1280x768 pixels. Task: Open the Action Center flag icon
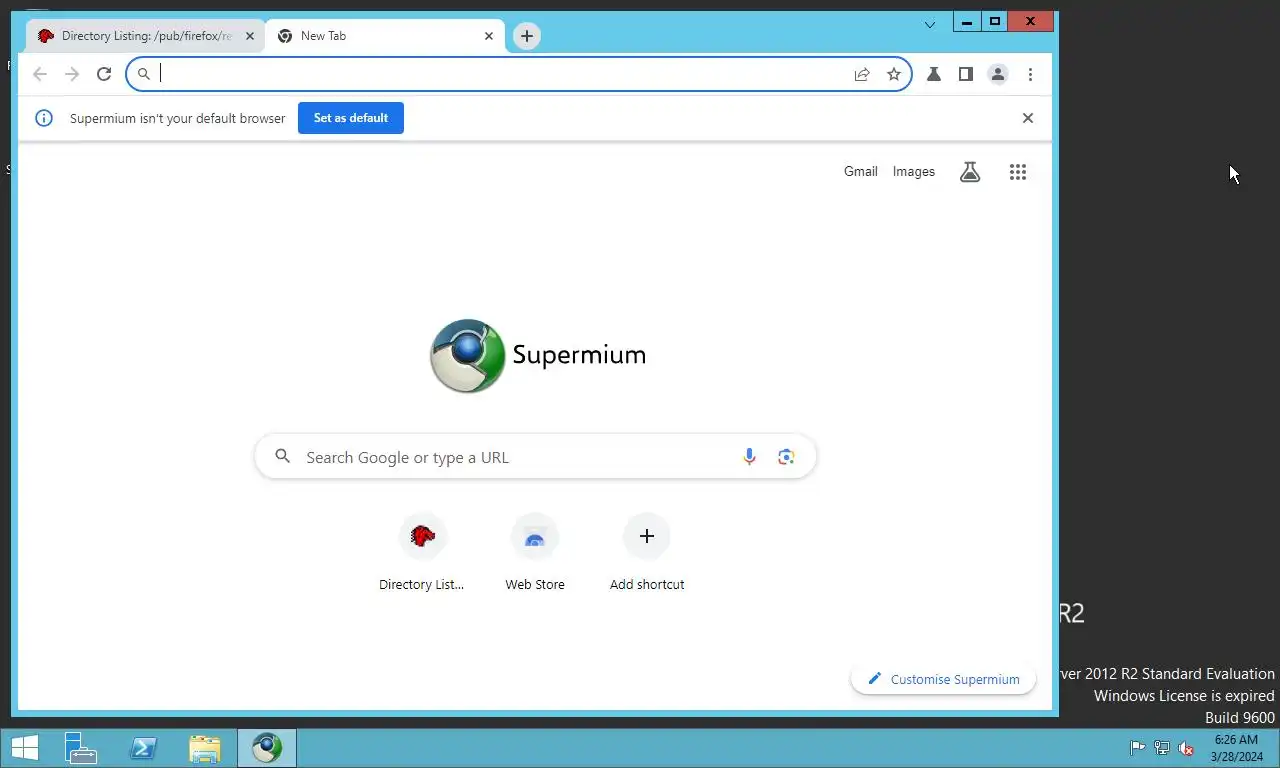click(x=1138, y=748)
